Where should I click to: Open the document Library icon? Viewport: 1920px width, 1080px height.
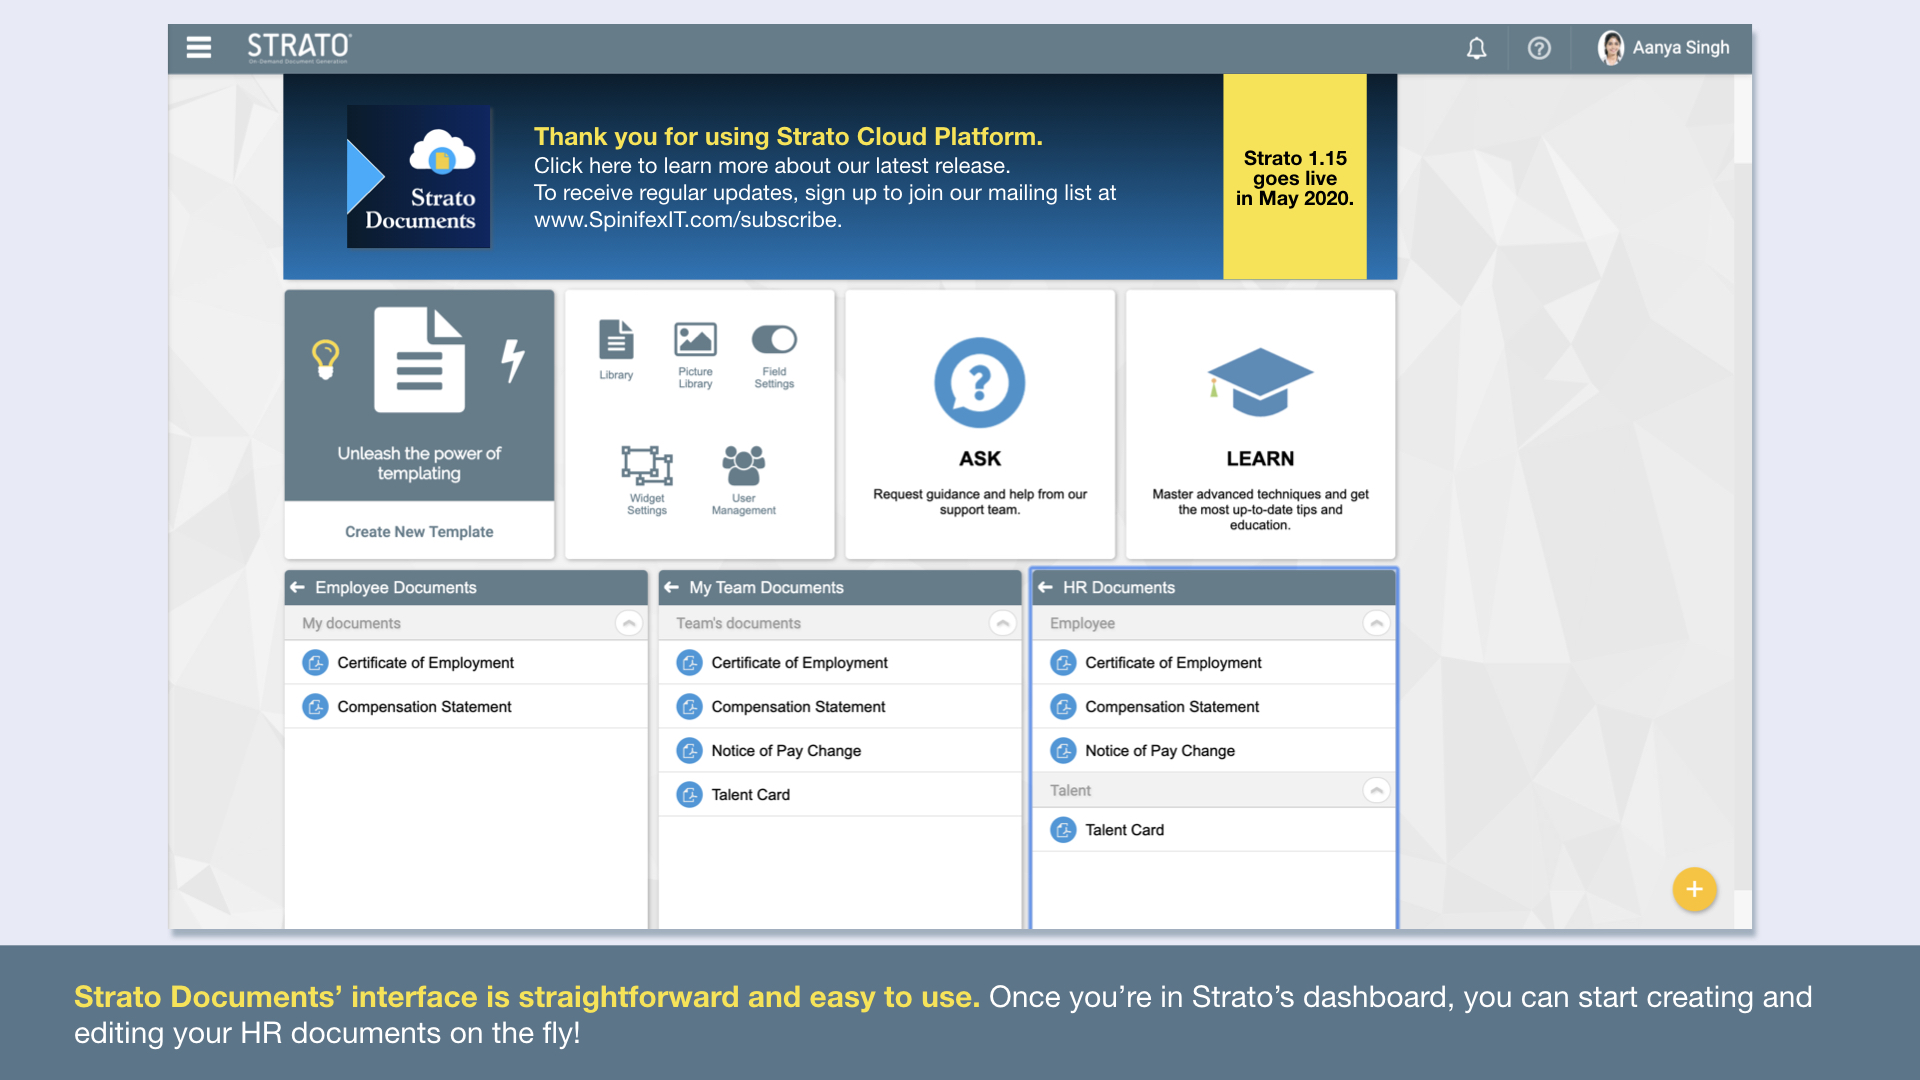click(x=616, y=341)
